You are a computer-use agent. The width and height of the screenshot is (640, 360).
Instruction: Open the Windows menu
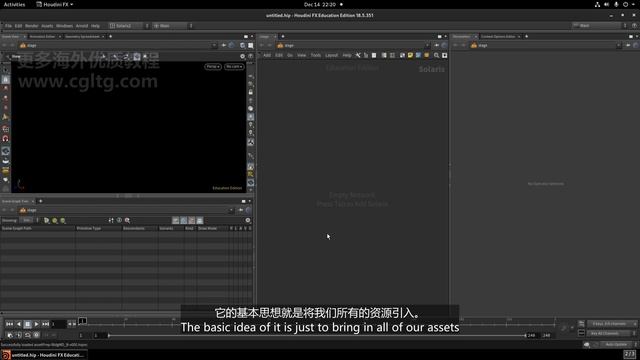tap(64, 26)
